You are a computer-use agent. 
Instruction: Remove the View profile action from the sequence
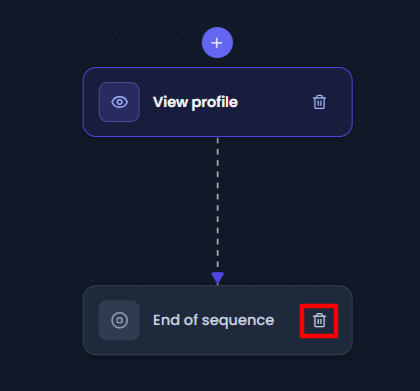(319, 102)
